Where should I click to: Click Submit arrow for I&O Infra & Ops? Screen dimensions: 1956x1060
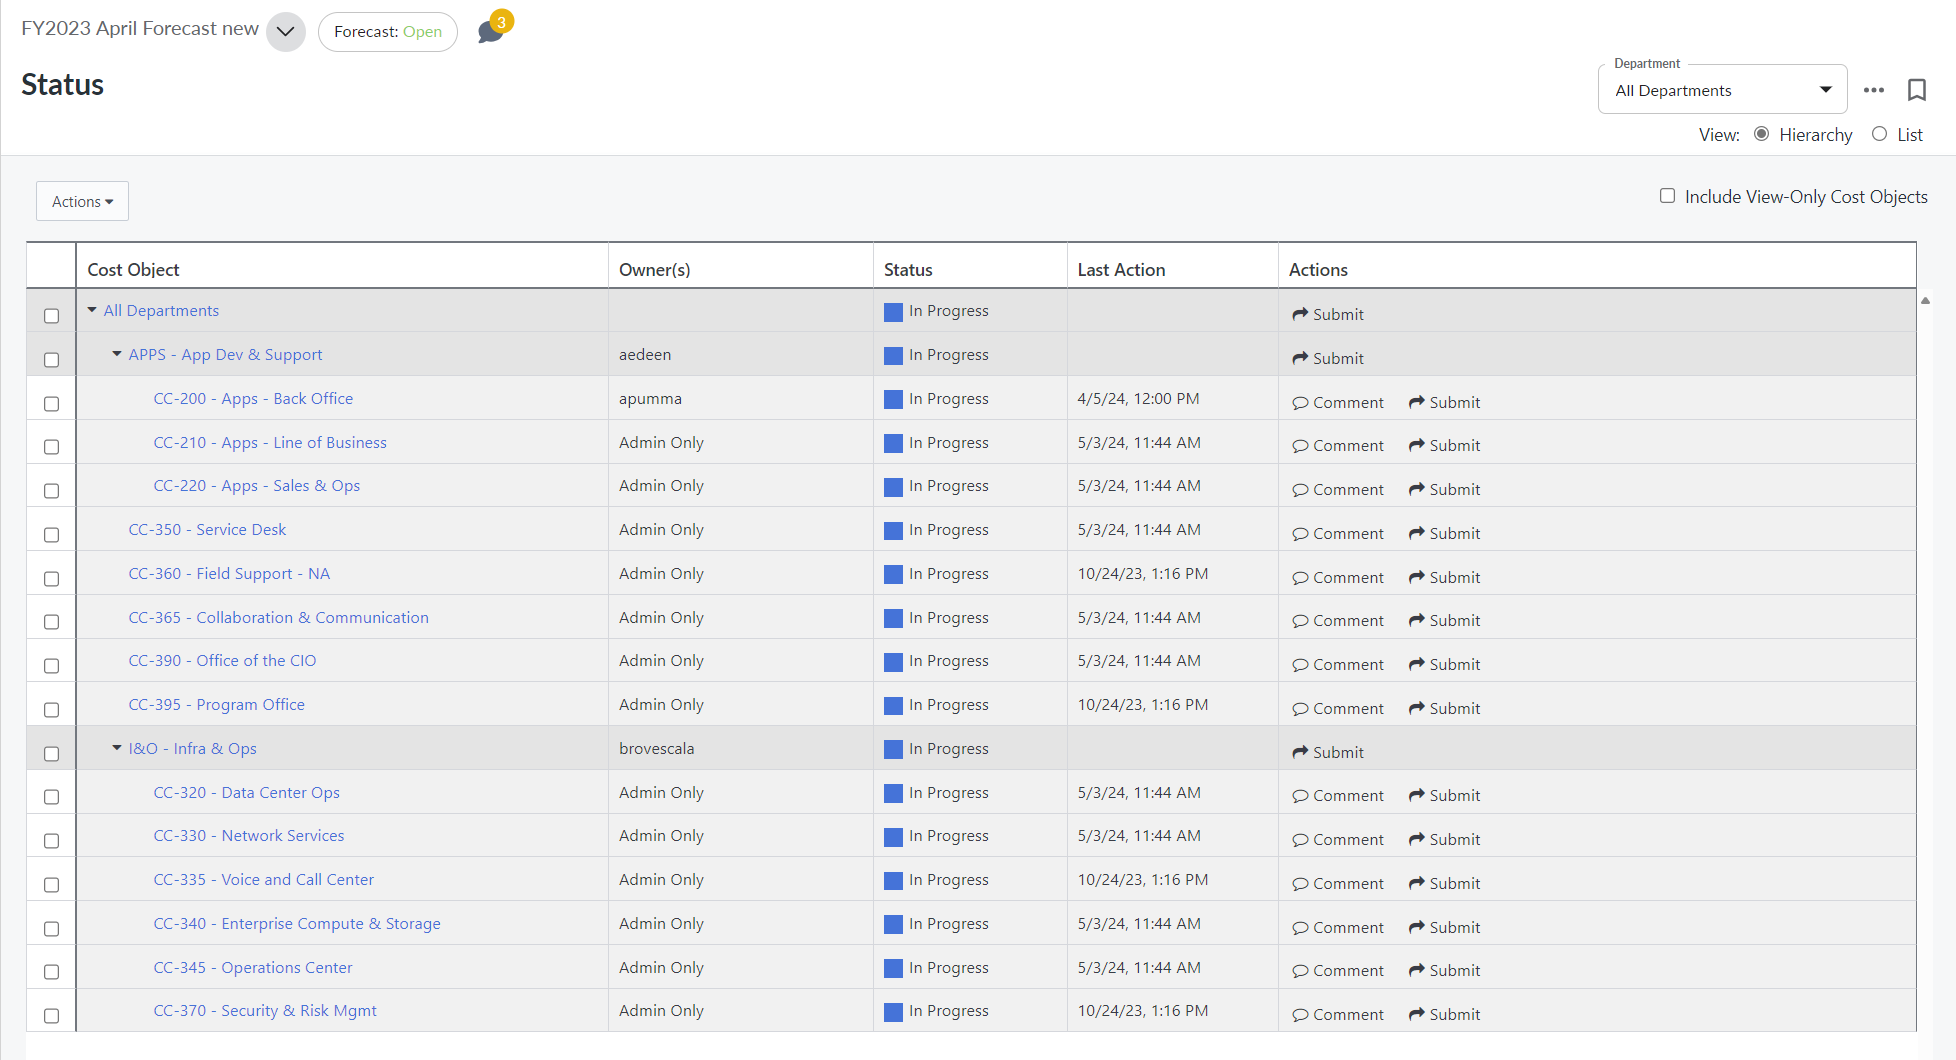[x=1300, y=752]
